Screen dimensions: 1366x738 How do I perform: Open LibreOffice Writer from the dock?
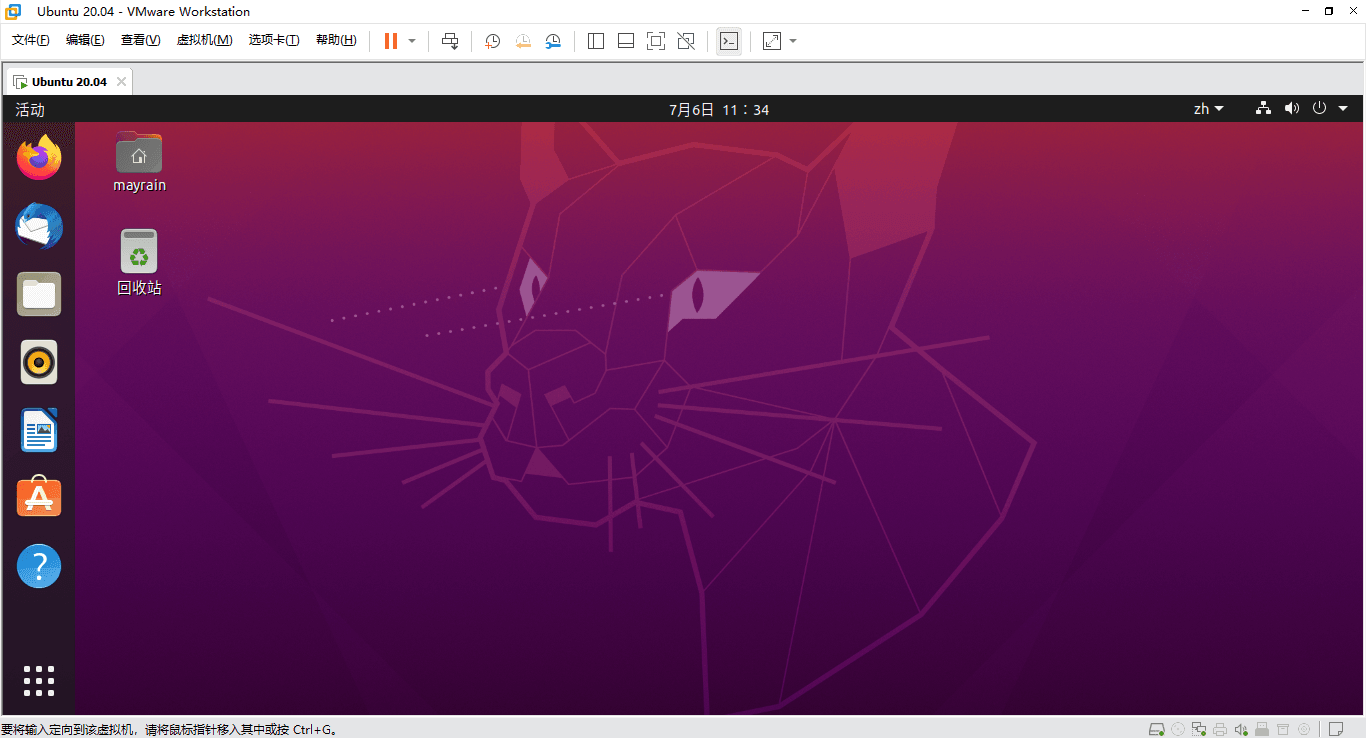click(x=39, y=430)
